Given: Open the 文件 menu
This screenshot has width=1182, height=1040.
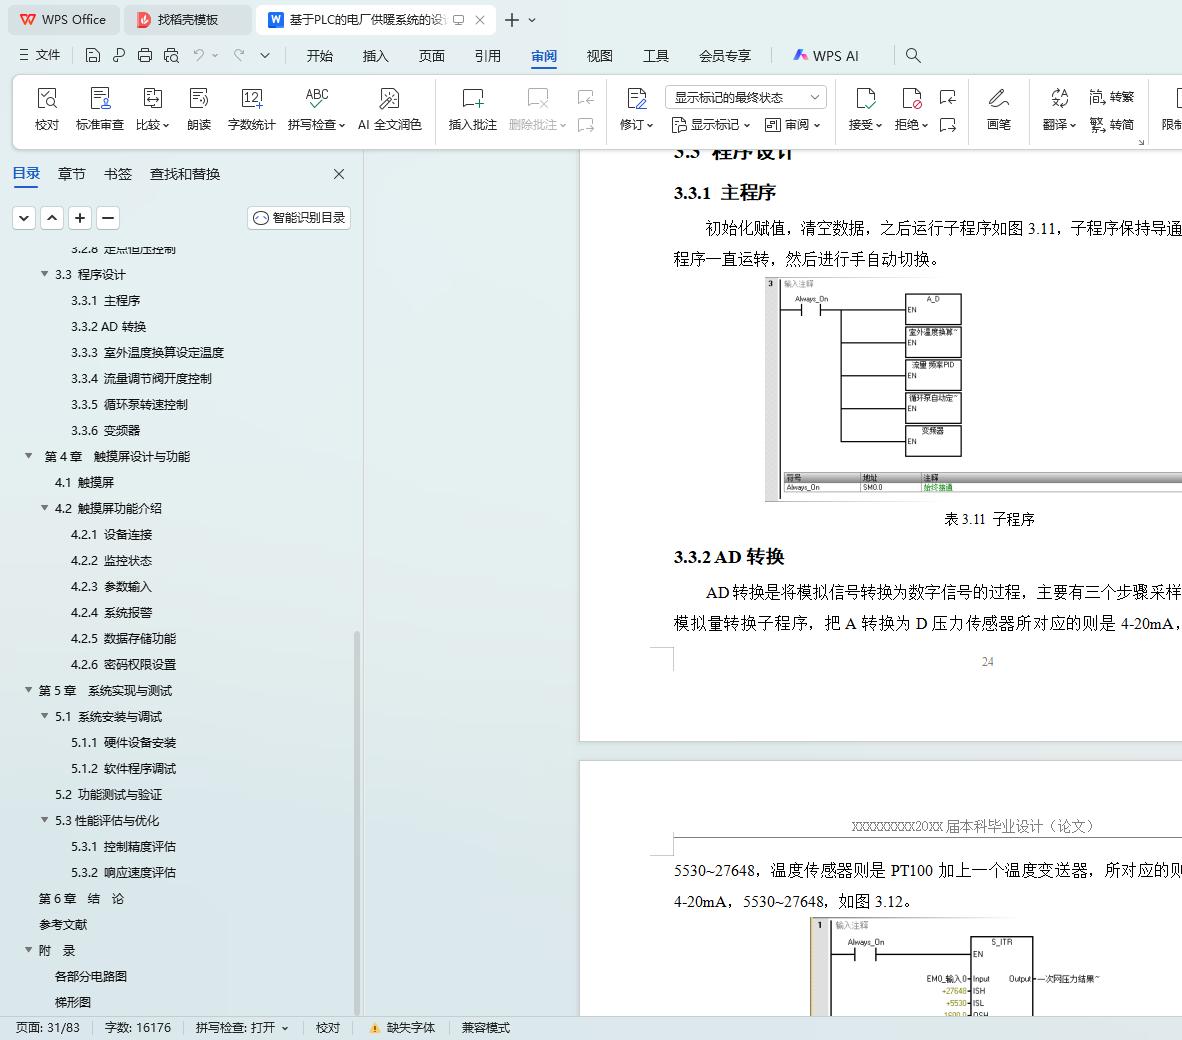Looking at the screenshot, I should coord(39,55).
